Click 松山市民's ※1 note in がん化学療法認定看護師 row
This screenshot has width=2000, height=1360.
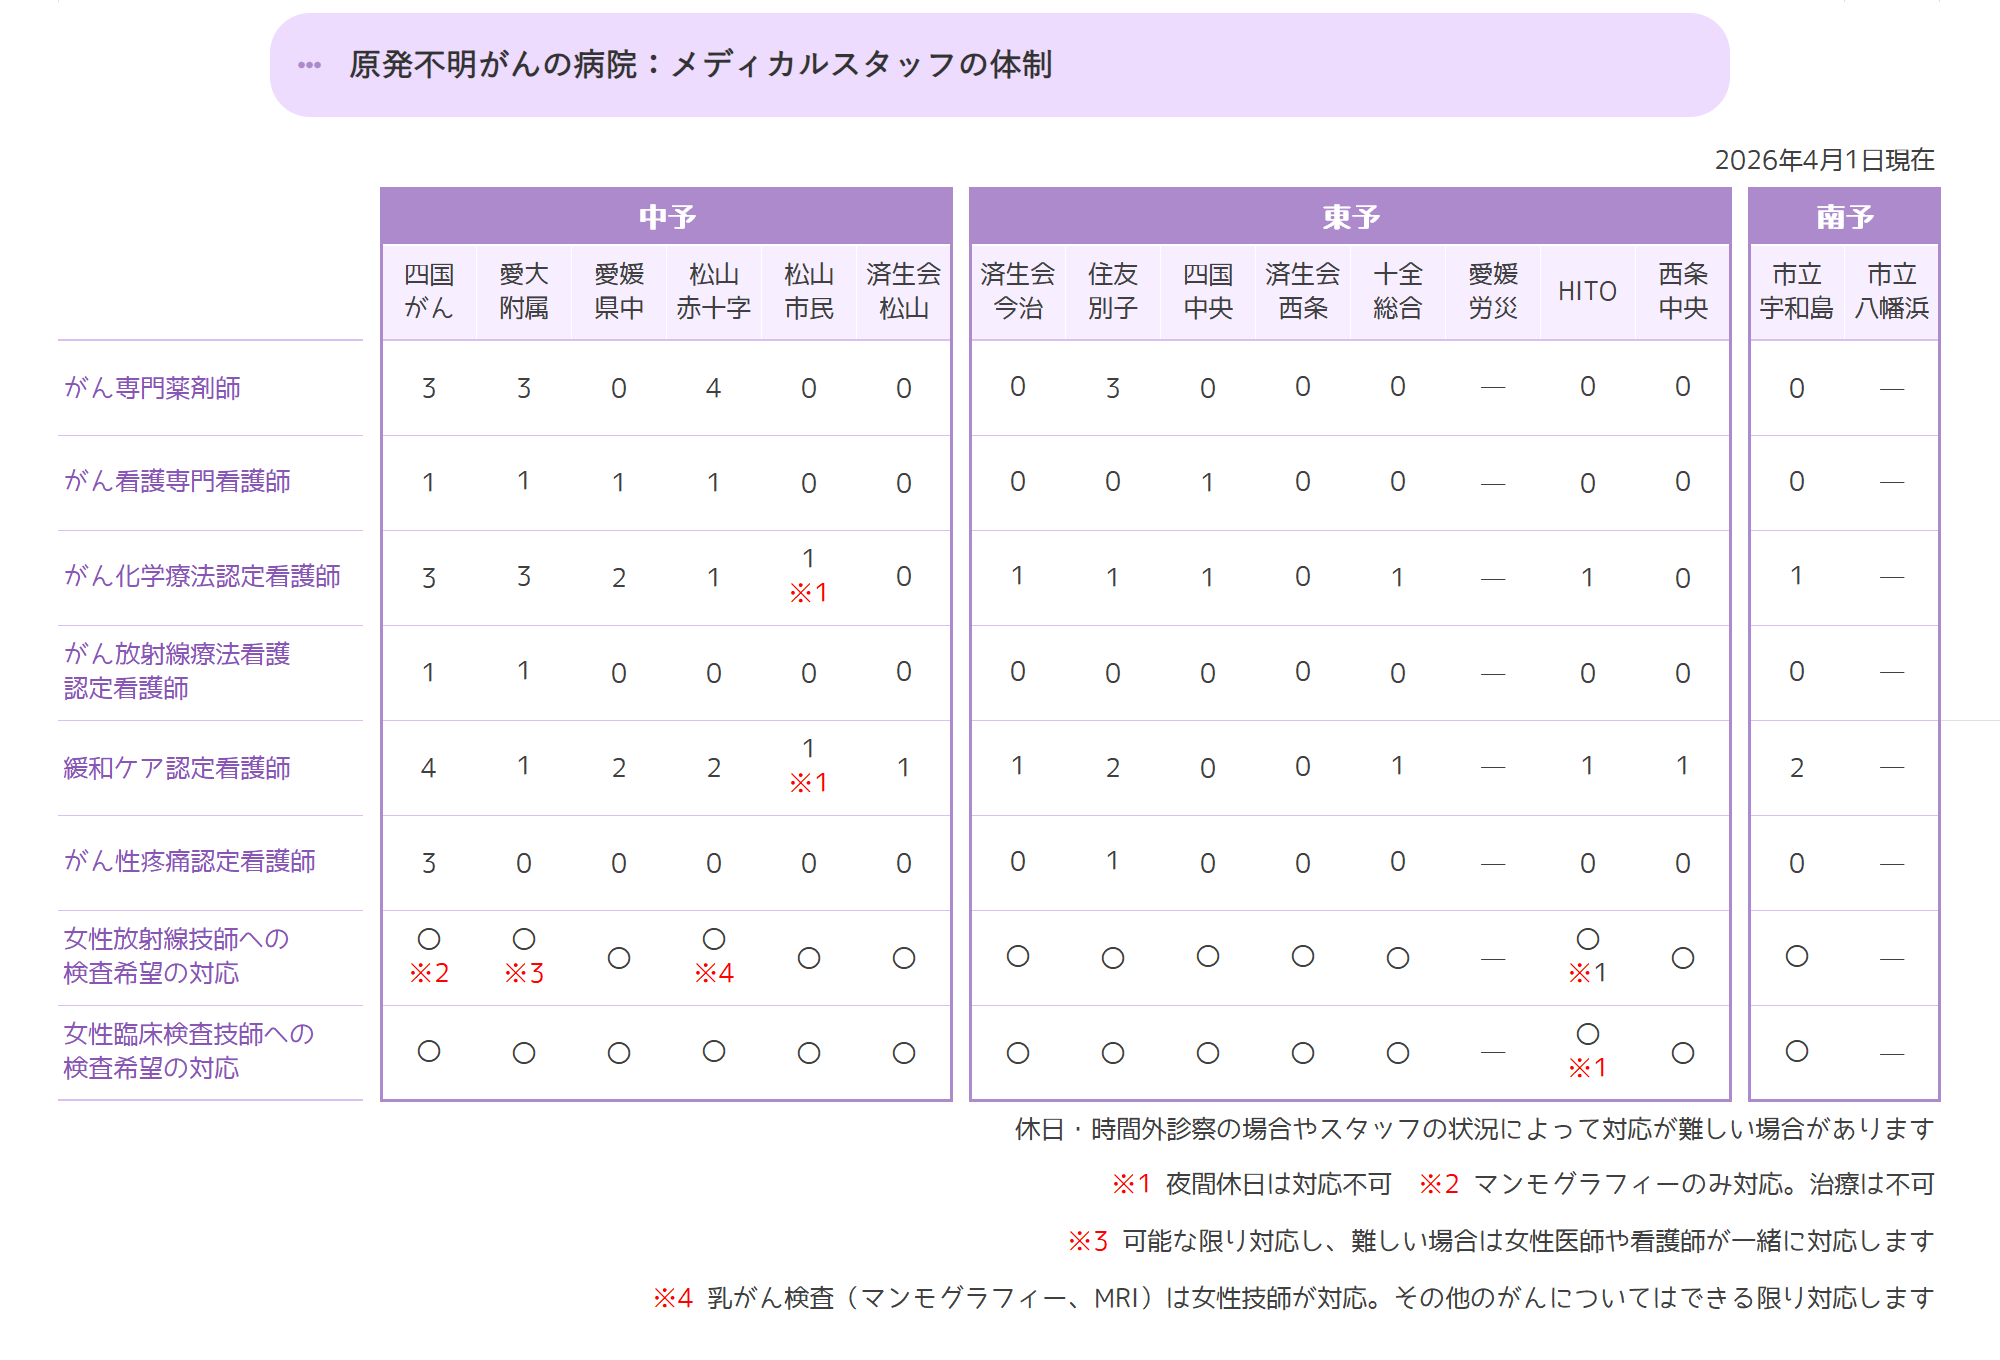[x=808, y=593]
